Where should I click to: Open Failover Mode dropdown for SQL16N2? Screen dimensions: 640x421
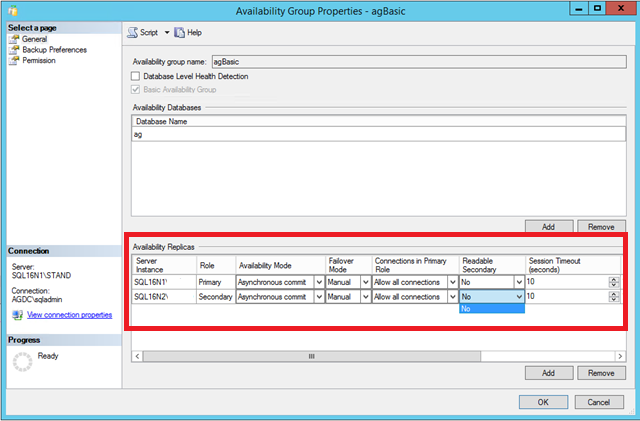(x=366, y=297)
